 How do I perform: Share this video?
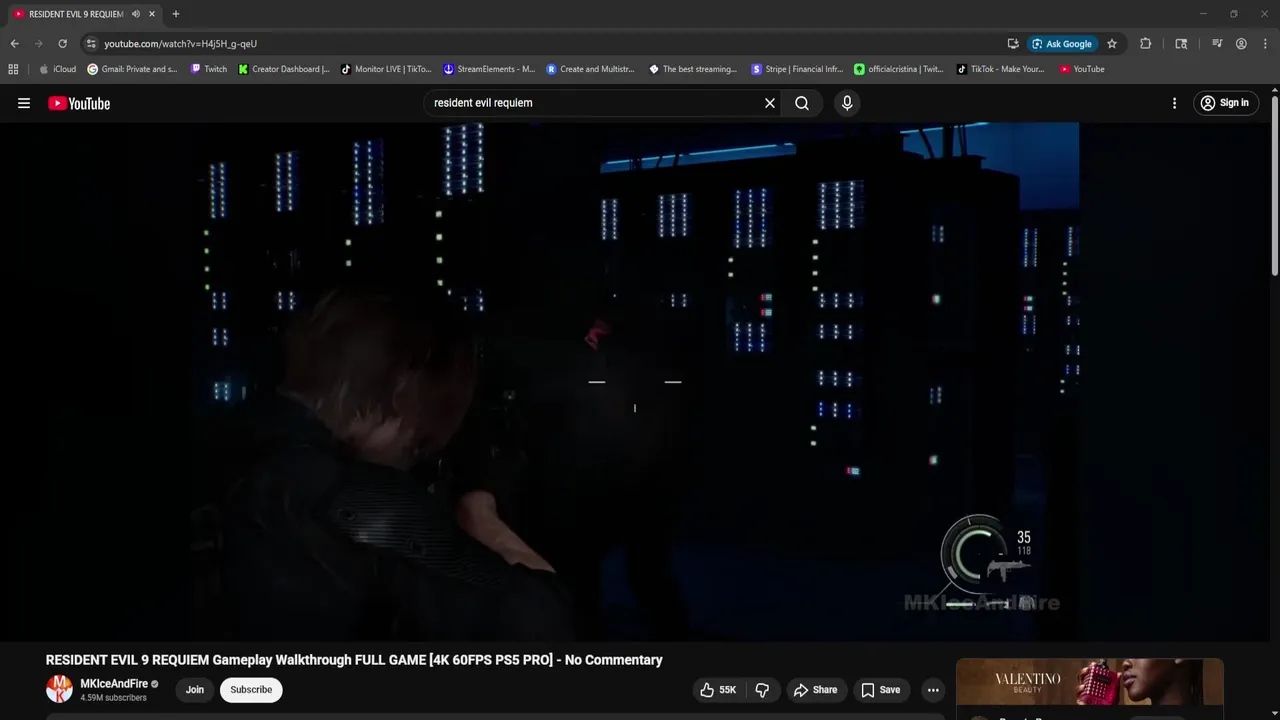tap(815, 690)
